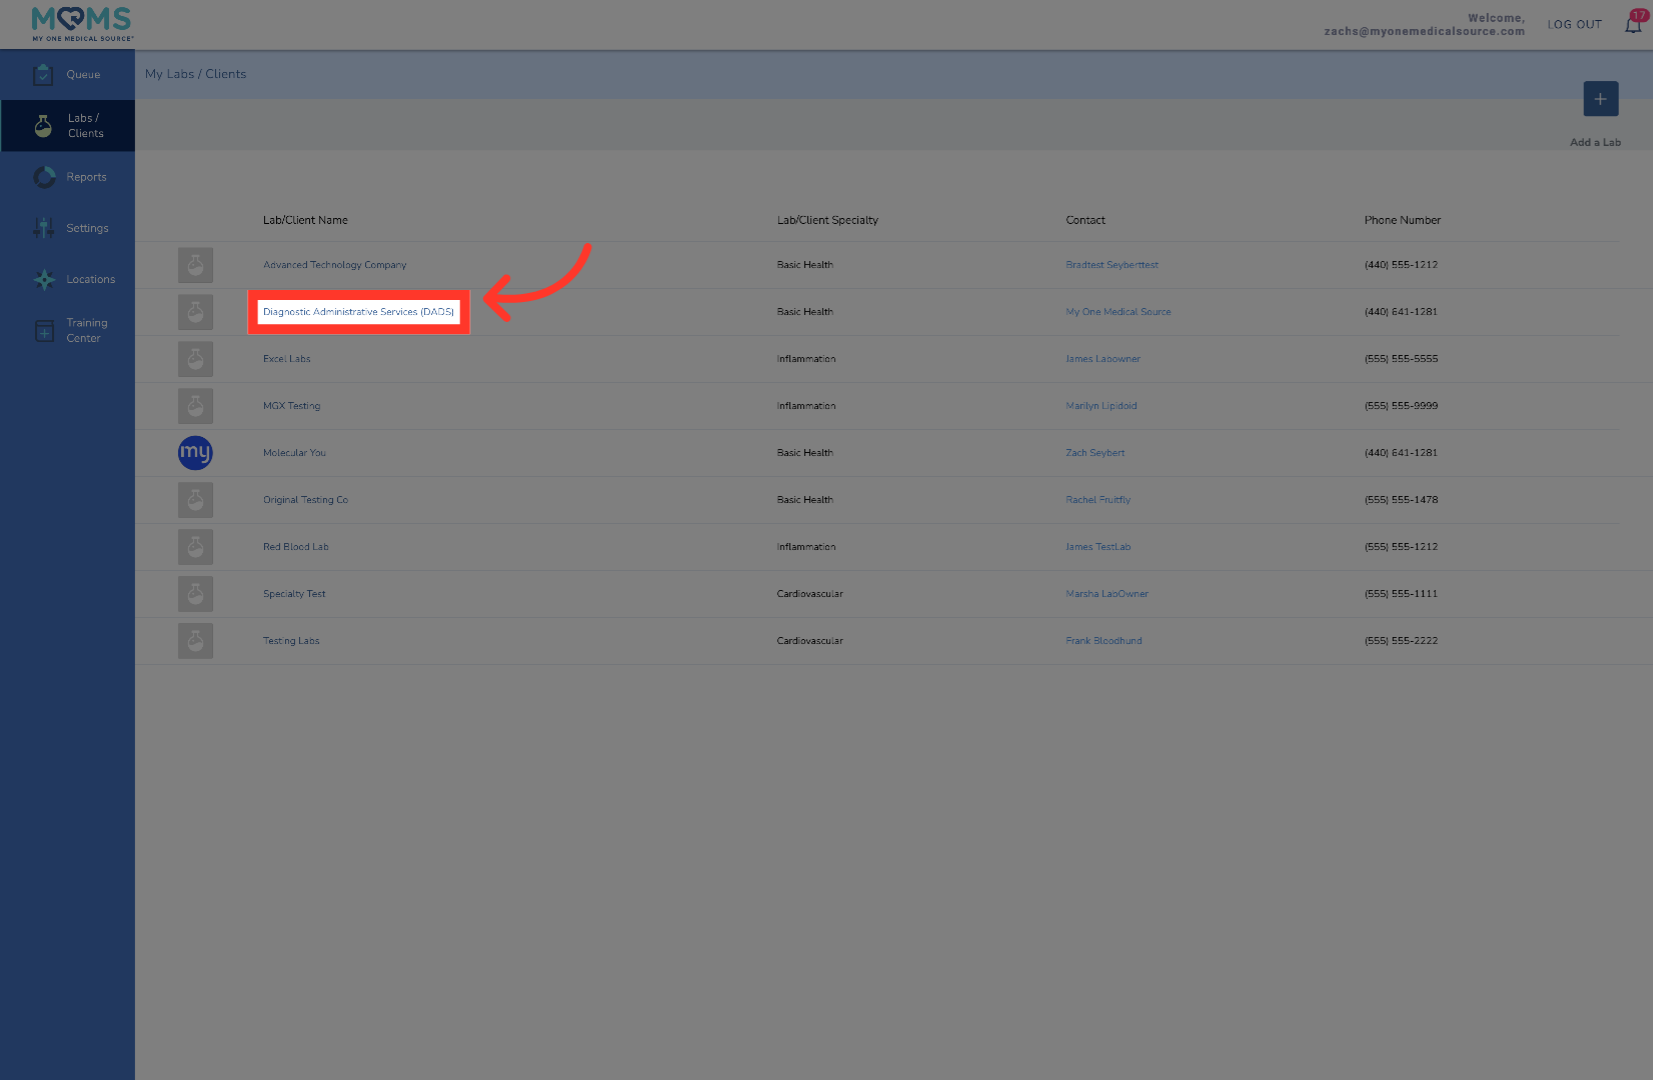Click the Contact column header
The image size is (1653, 1080).
coord(1085,220)
